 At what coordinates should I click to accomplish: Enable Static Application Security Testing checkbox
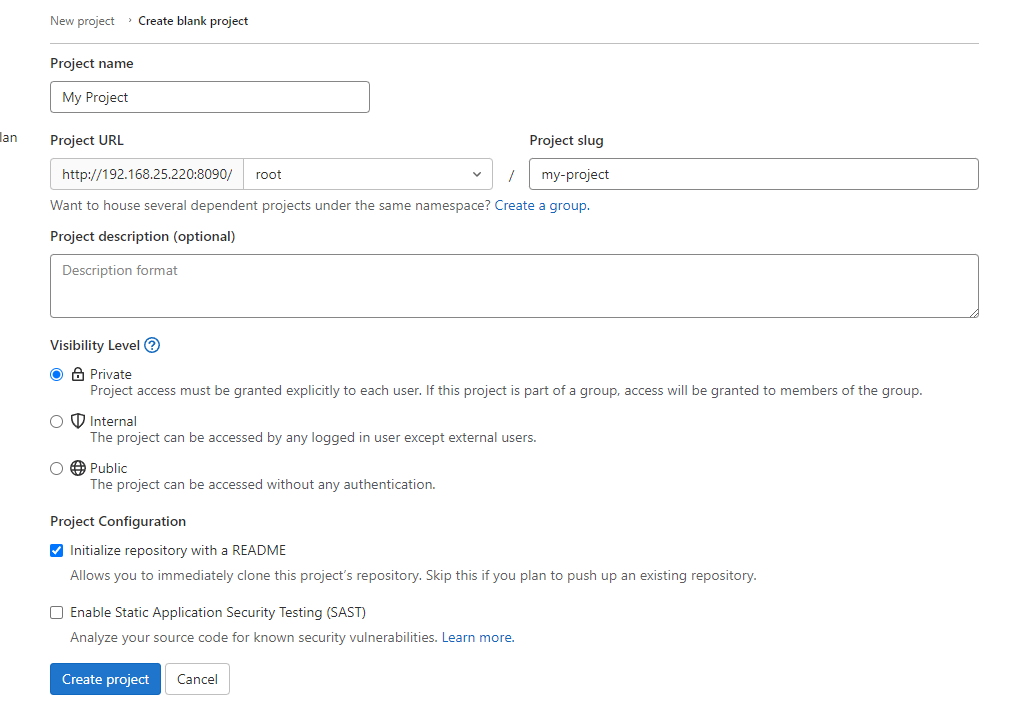pos(57,612)
